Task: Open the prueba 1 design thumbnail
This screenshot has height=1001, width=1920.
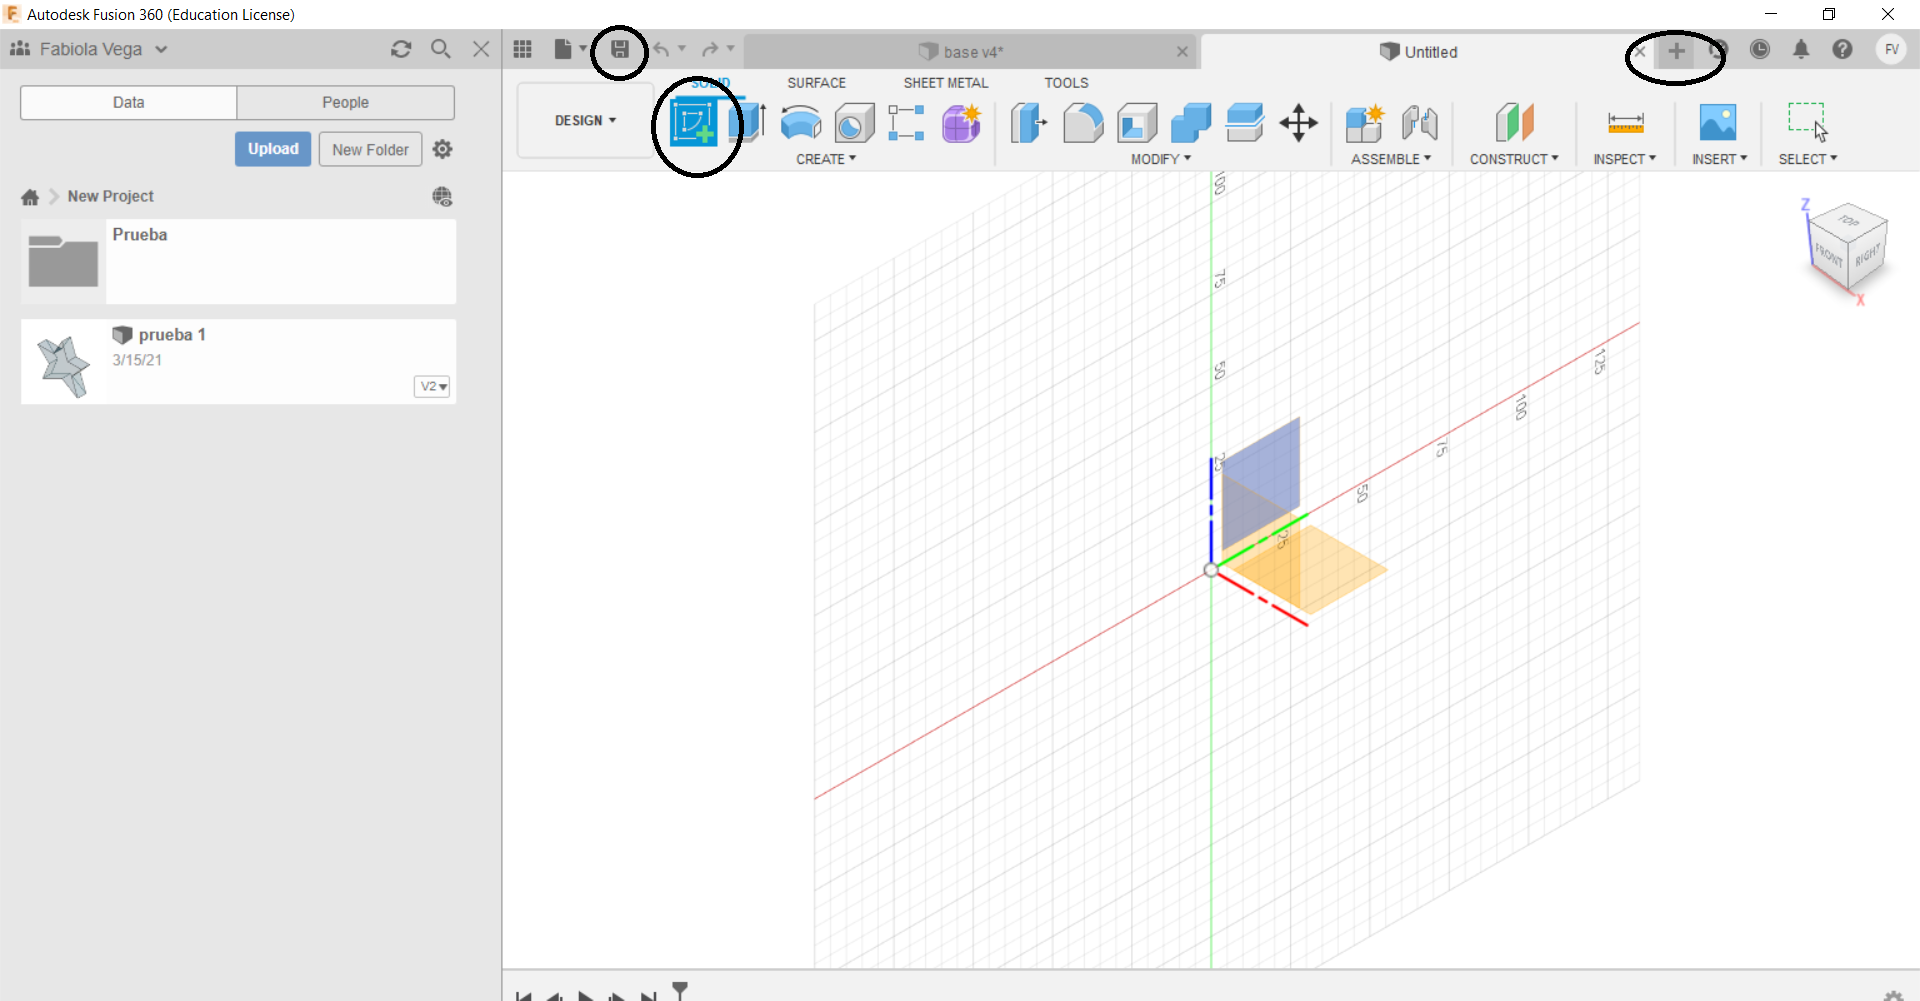Action: click(62, 361)
